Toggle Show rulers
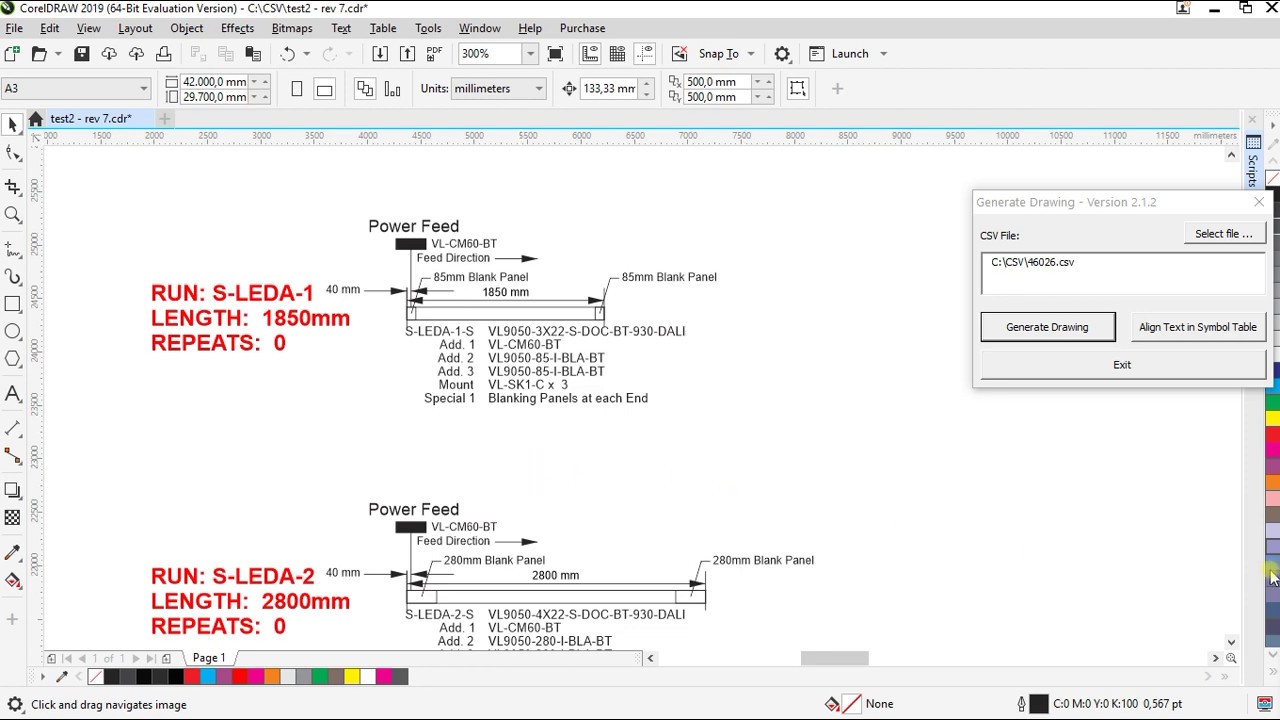This screenshot has width=1280, height=720. click(x=590, y=54)
